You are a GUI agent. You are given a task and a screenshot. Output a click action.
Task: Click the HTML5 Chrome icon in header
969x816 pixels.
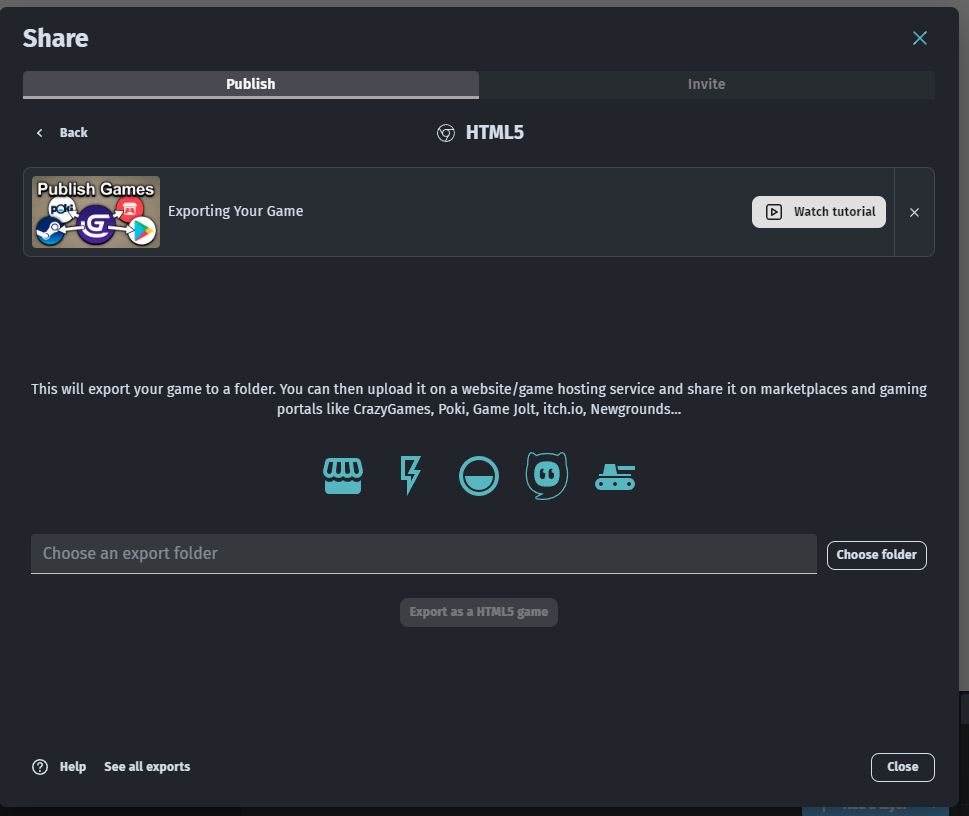point(446,133)
